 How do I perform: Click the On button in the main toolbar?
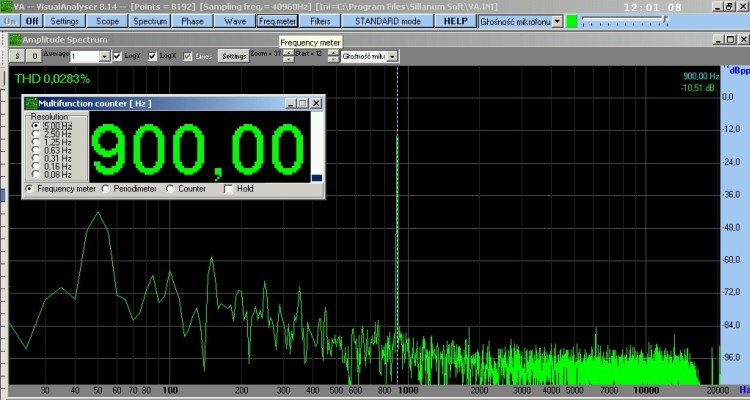(x=10, y=21)
